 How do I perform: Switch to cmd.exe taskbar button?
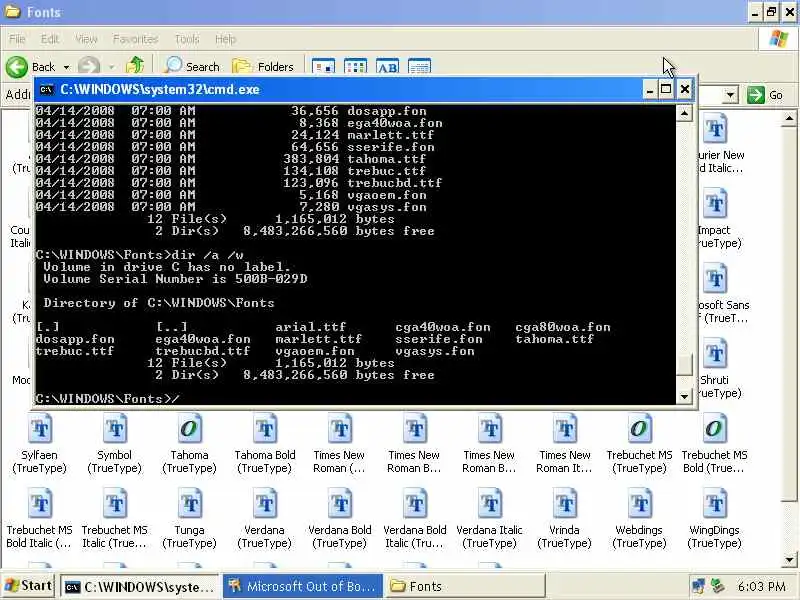point(140,587)
